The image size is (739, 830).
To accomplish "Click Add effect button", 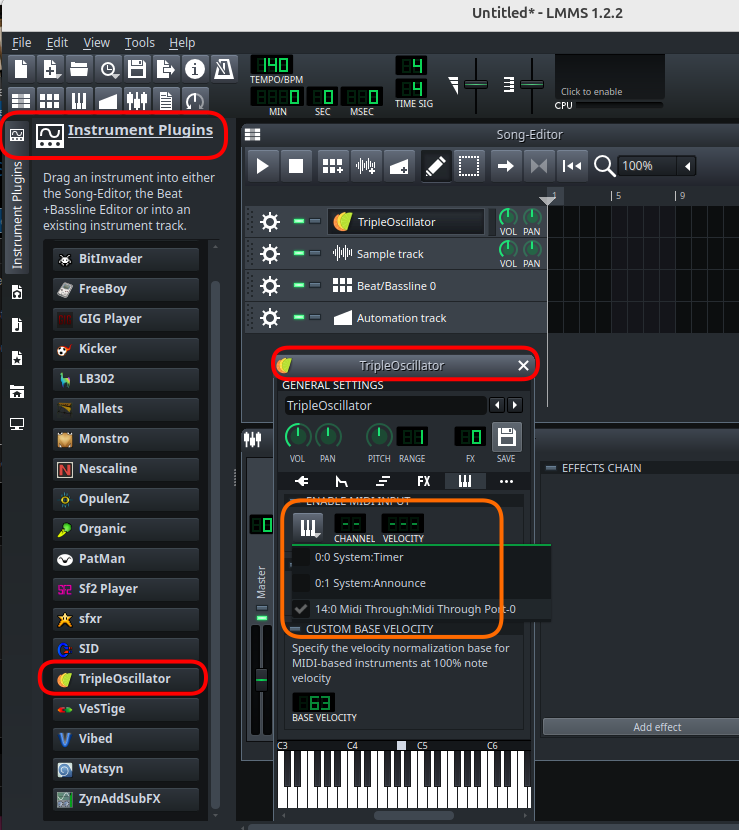I will [x=641, y=727].
